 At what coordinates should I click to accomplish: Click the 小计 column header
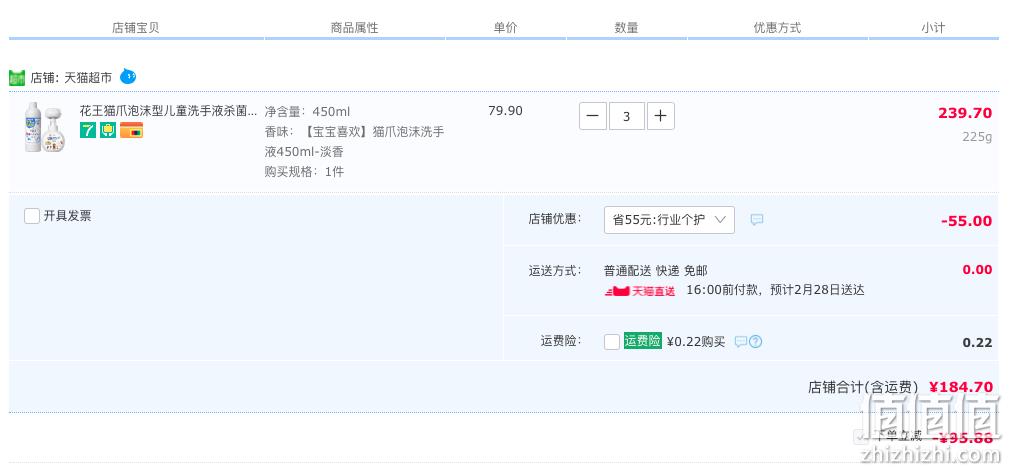click(933, 28)
